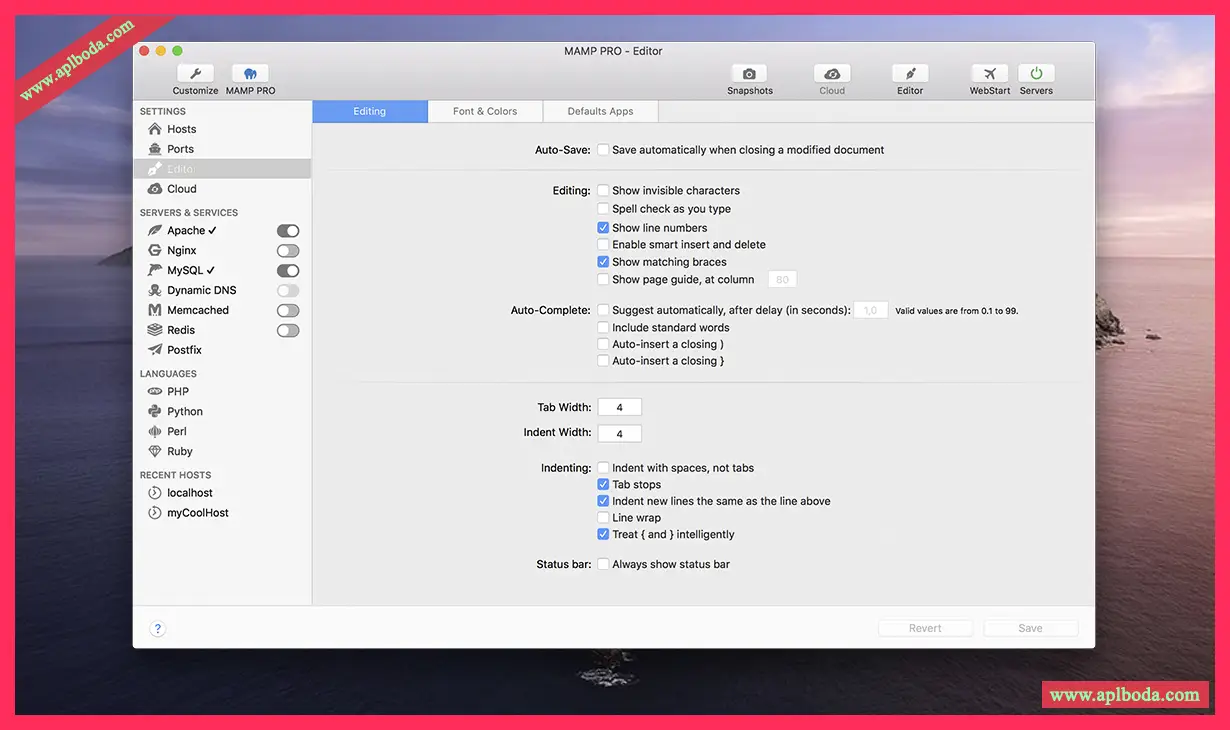The image size is (1230, 730).
Task: Enable Show invisible characters checkbox
Action: [603, 190]
